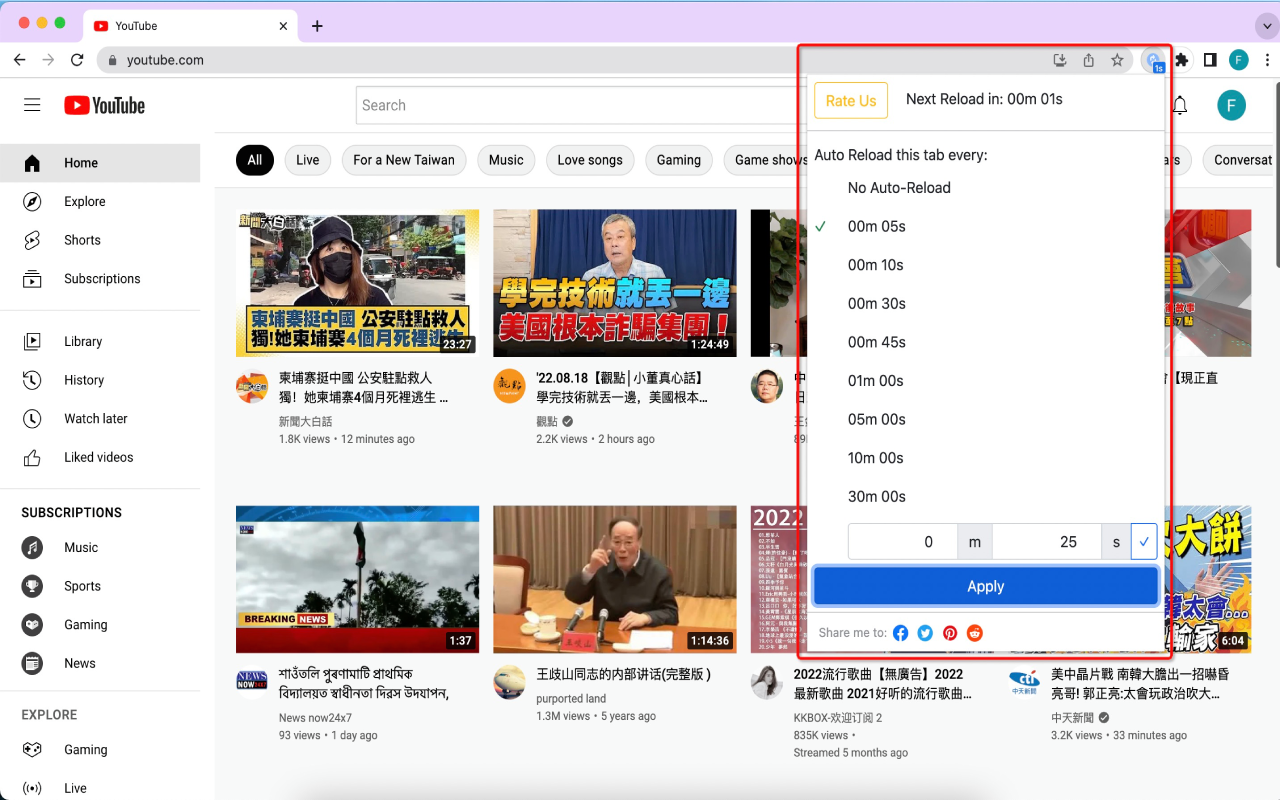
Task: Select the No Auto-Reload option
Action: coord(897,187)
